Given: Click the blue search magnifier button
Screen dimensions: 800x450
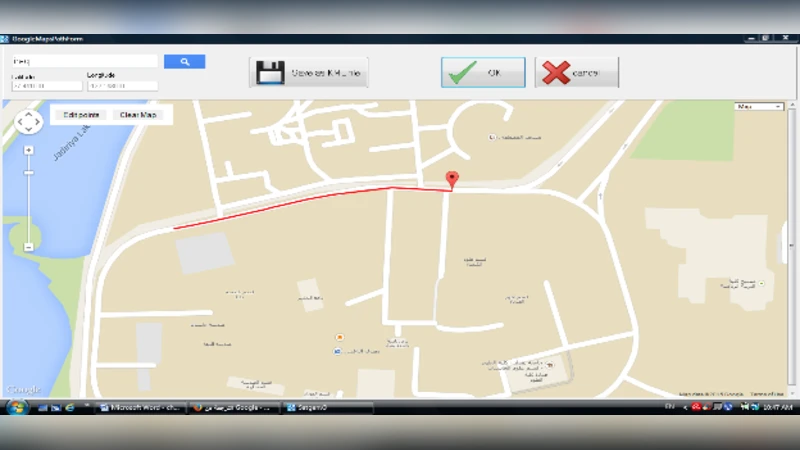Looking at the screenshot, I should coord(184,61).
